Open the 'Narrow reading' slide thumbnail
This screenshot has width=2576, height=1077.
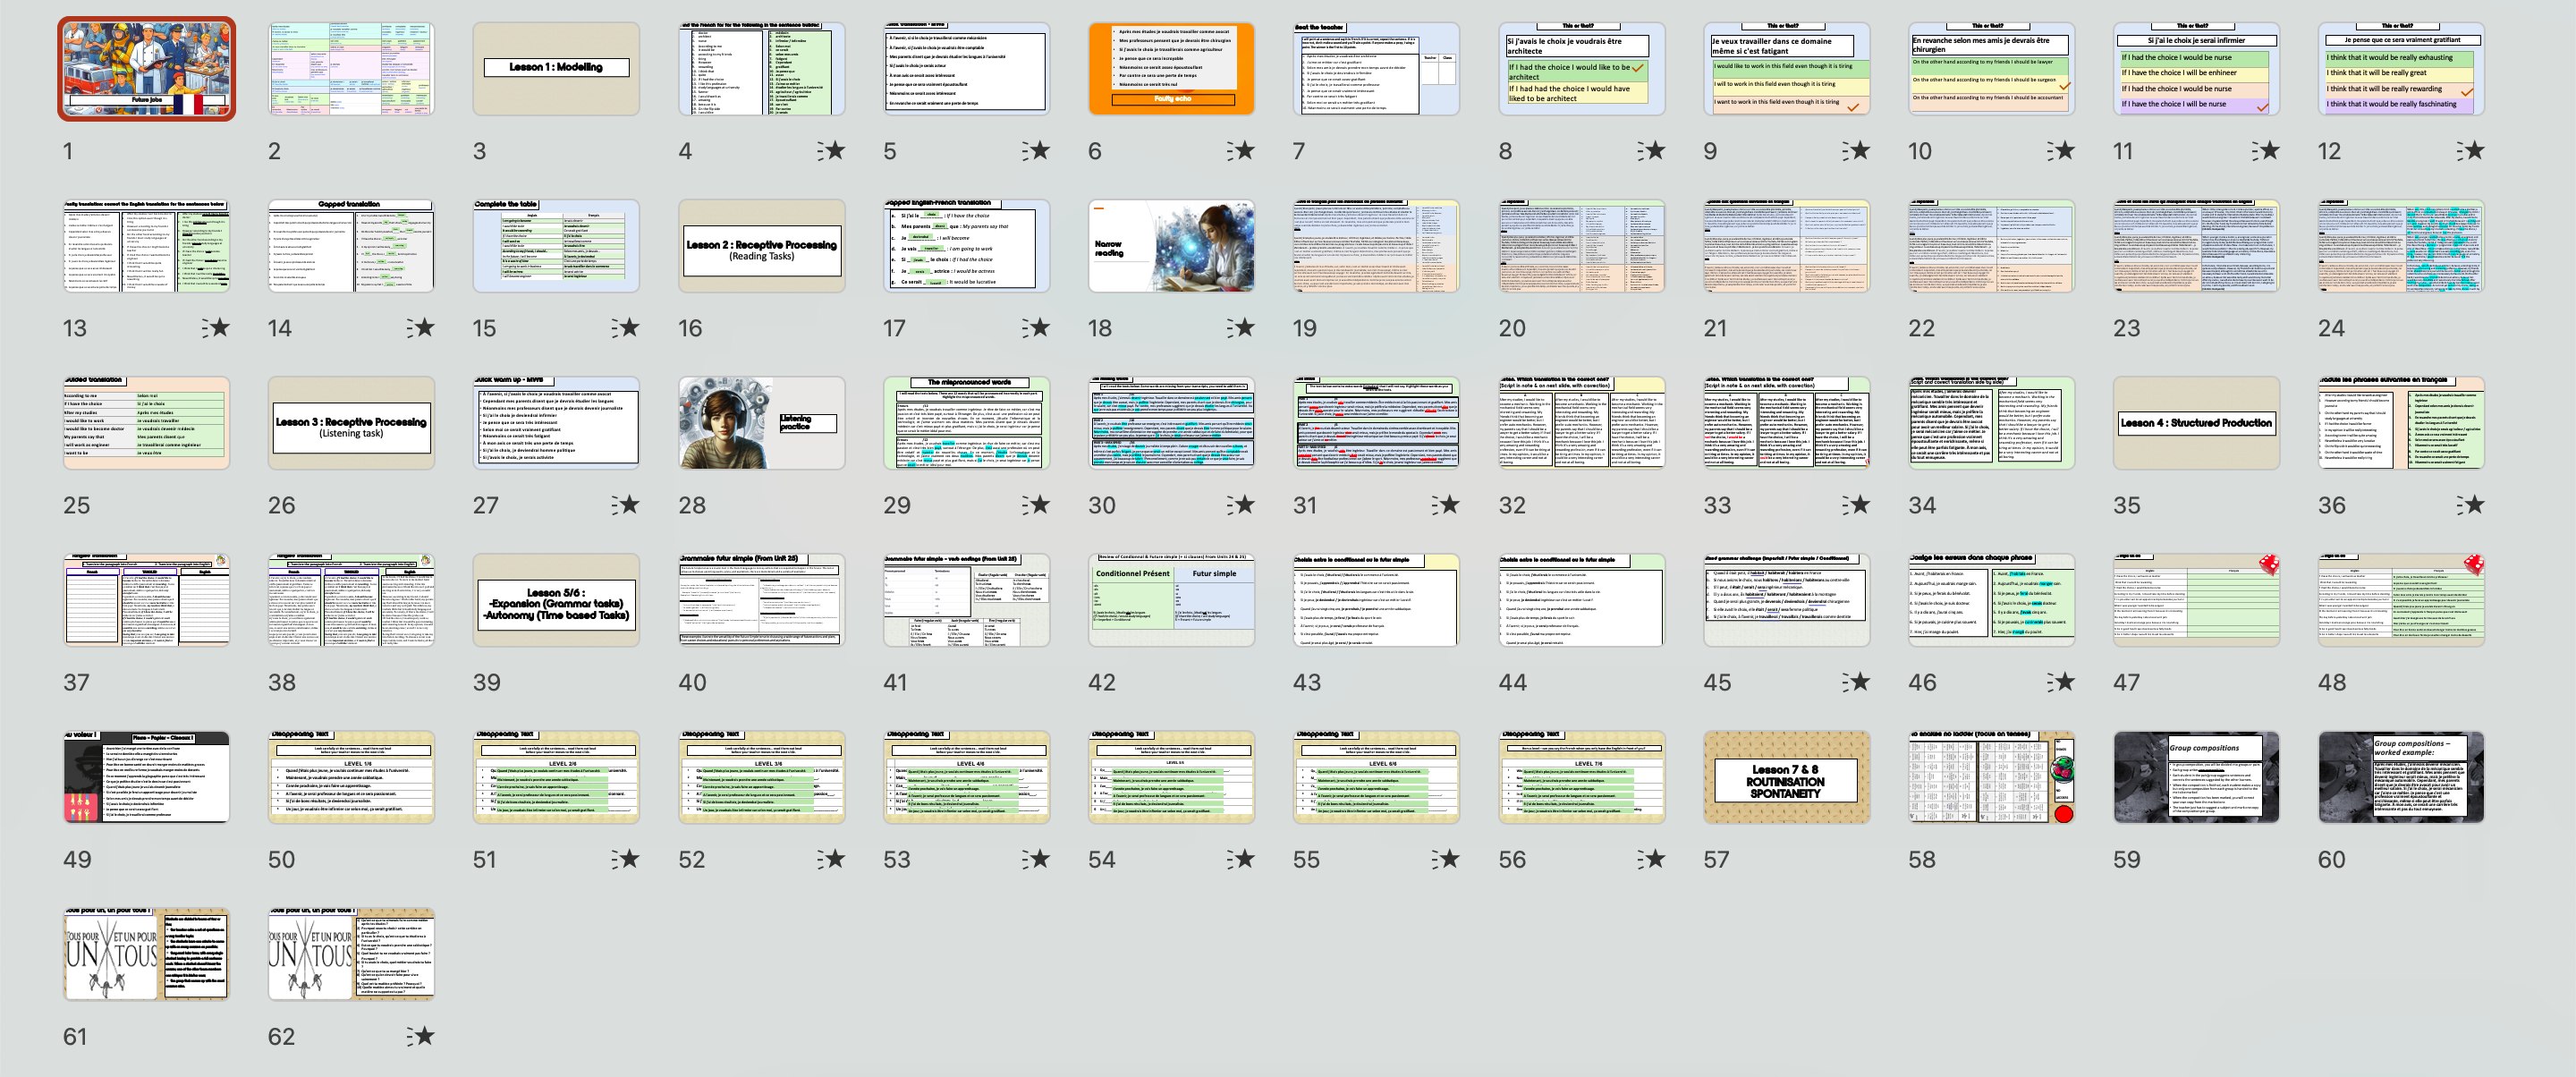pos(1171,246)
